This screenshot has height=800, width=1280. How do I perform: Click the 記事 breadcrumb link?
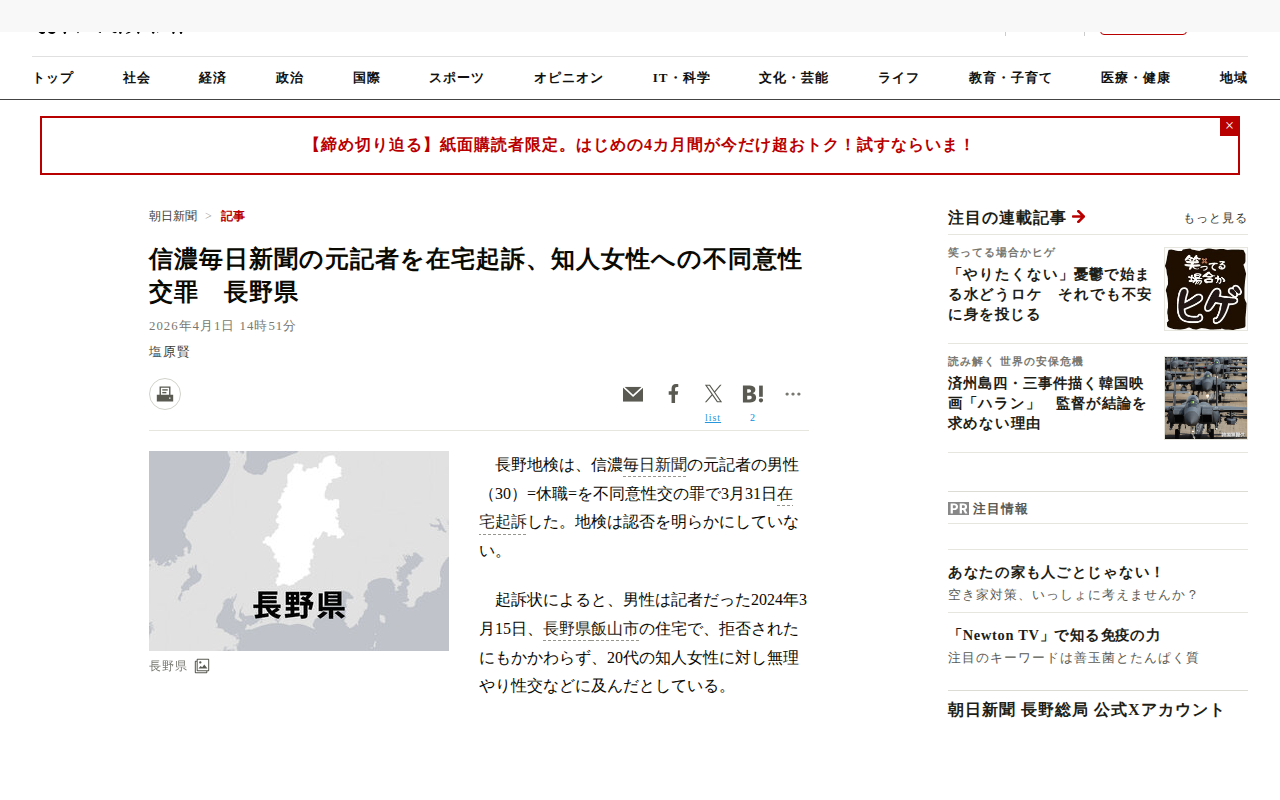[x=233, y=216]
